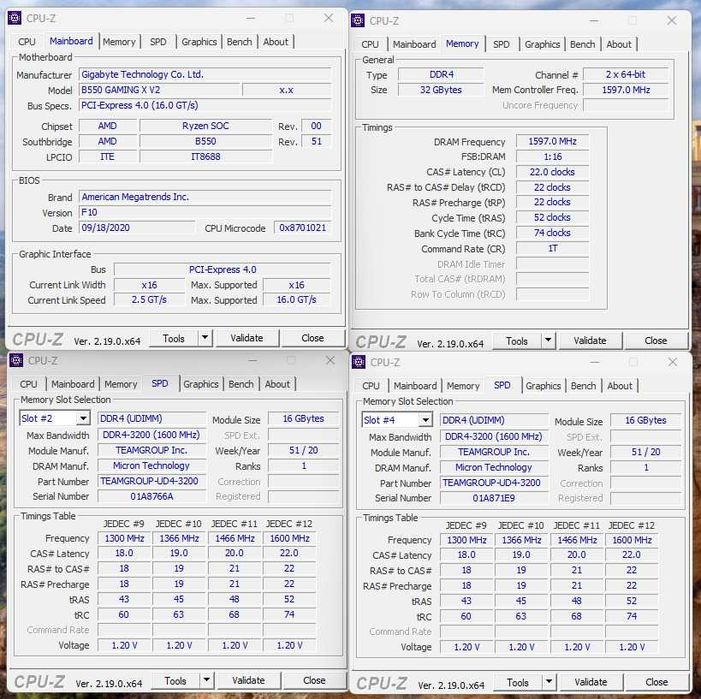Click BIOS date 09/18/2020 field
Image resolution: width=701 pixels, height=699 pixels.
[x=137, y=227]
